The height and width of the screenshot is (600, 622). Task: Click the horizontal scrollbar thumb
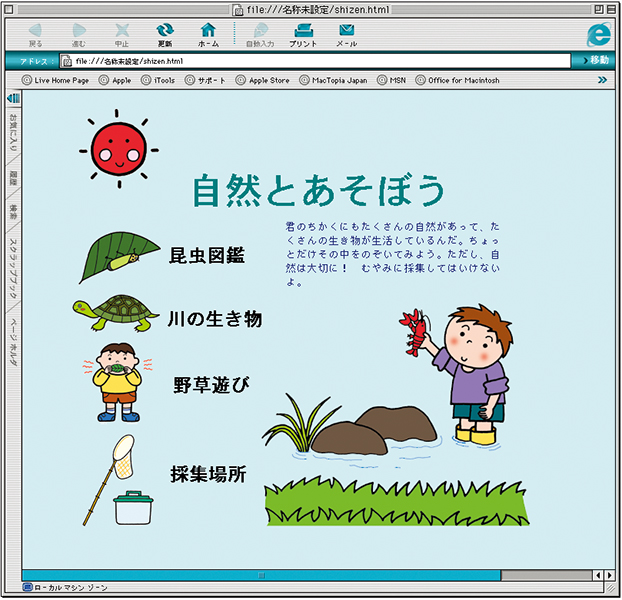point(262,575)
